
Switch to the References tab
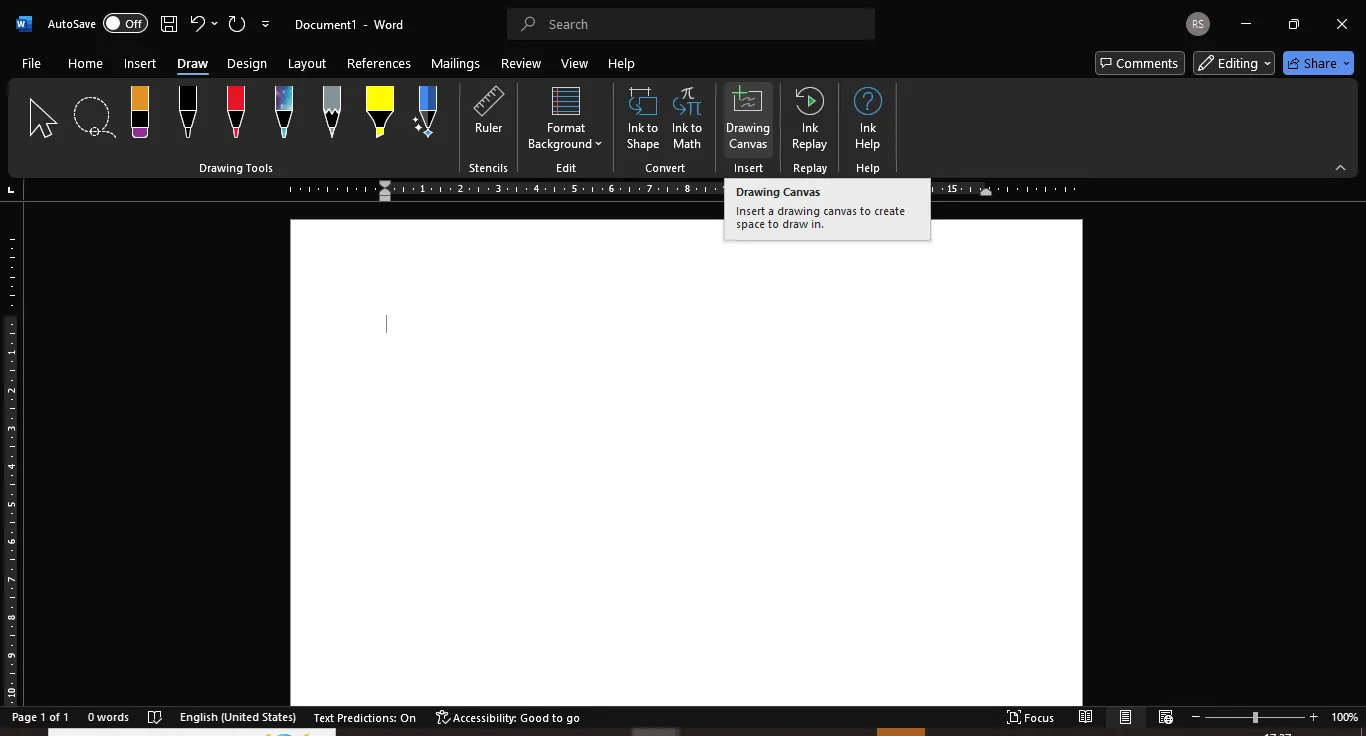click(378, 63)
